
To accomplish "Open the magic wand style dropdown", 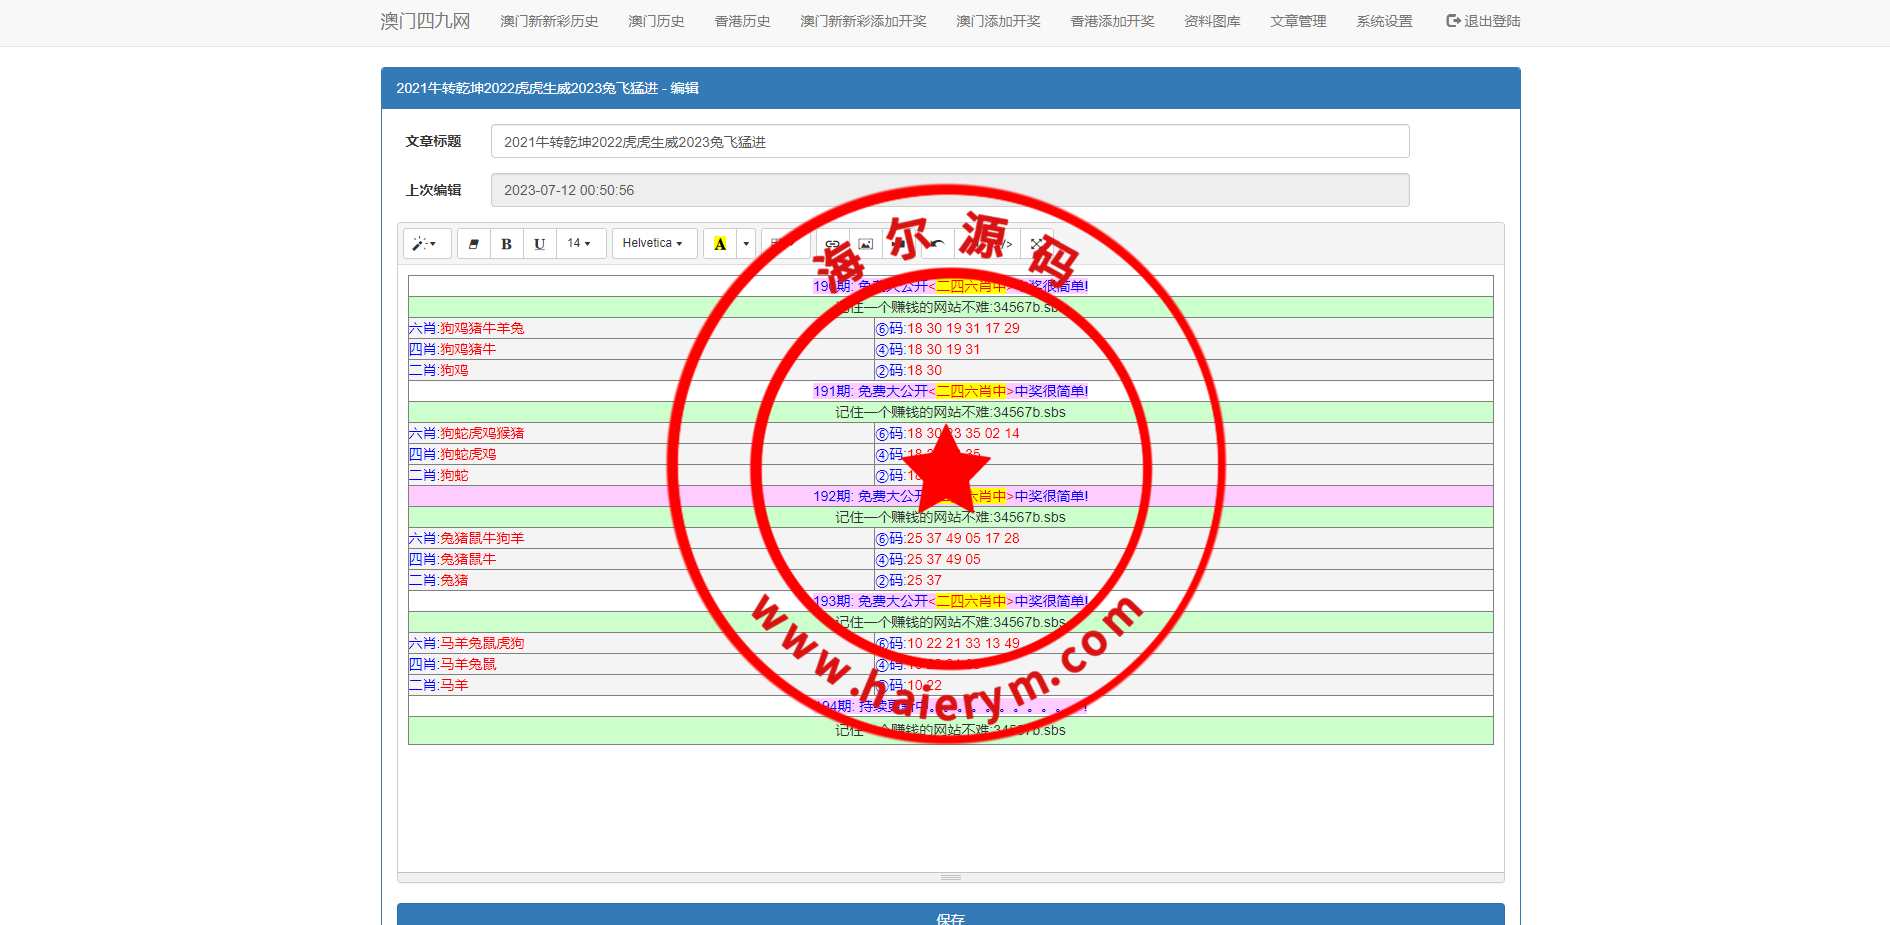I will point(426,243).
